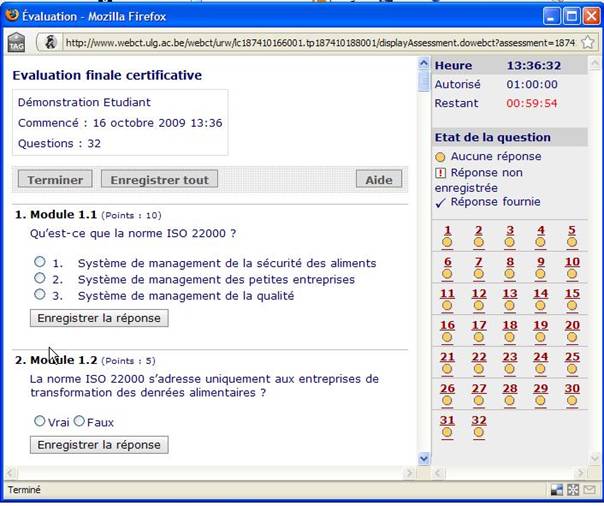Click the TAG icon beside the address bar
Viewport: 604px width, 506px height.
(16, 42)
